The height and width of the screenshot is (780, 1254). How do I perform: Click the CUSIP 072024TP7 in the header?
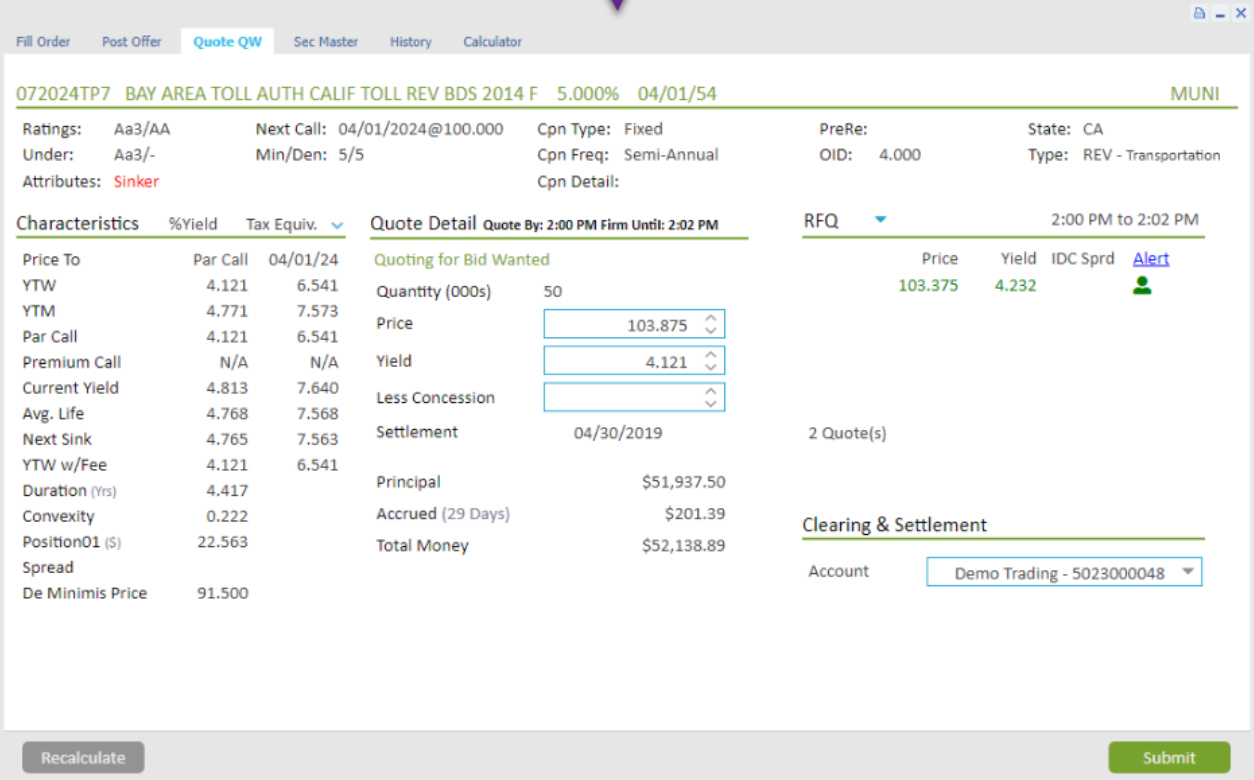point(63,94)
